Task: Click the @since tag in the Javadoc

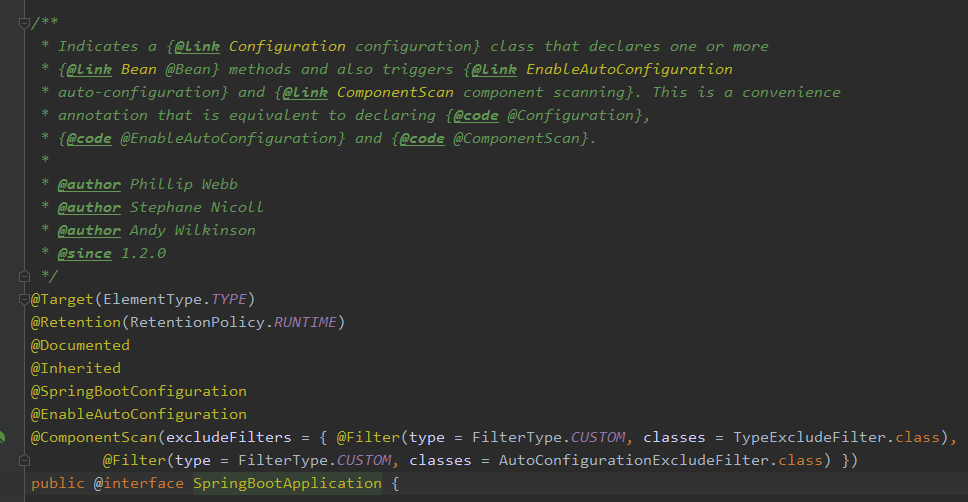Action: 84,253
